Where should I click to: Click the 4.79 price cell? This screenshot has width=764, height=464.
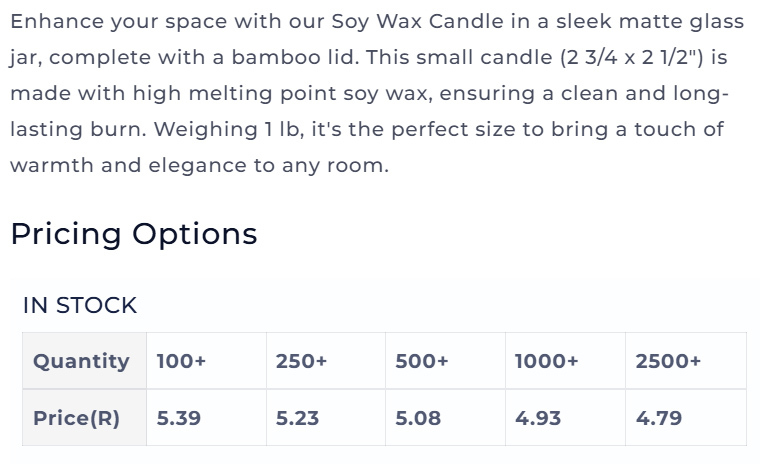coord(686,418)
